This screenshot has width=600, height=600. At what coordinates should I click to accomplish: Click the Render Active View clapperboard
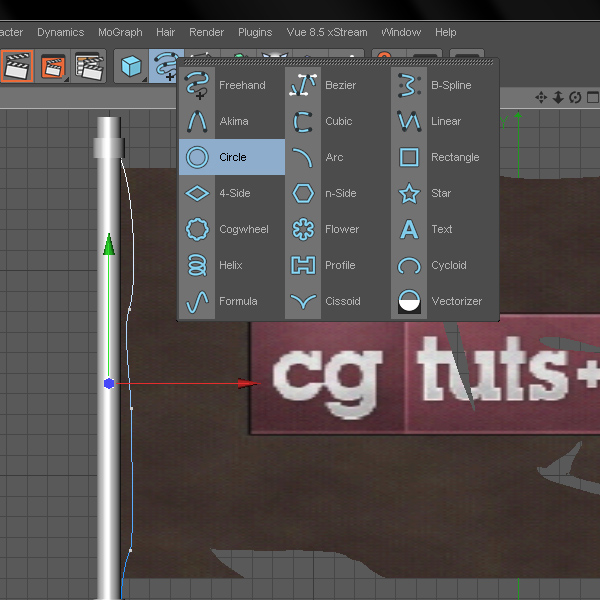coord(17,66)
